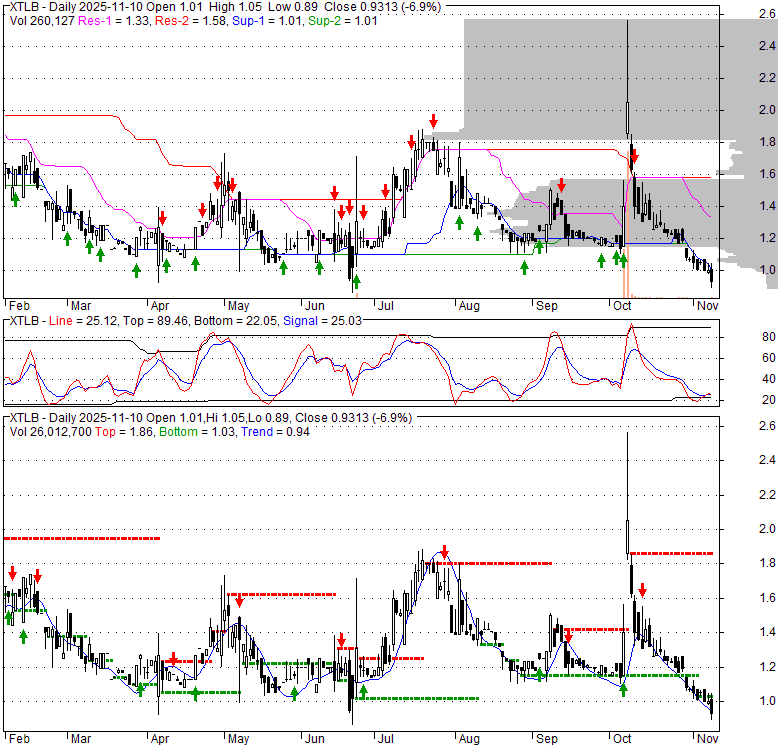Click red sell arrow above July peak, top chart
The height and width of the screenshot is (745, 780).
(x=434, y=120)
